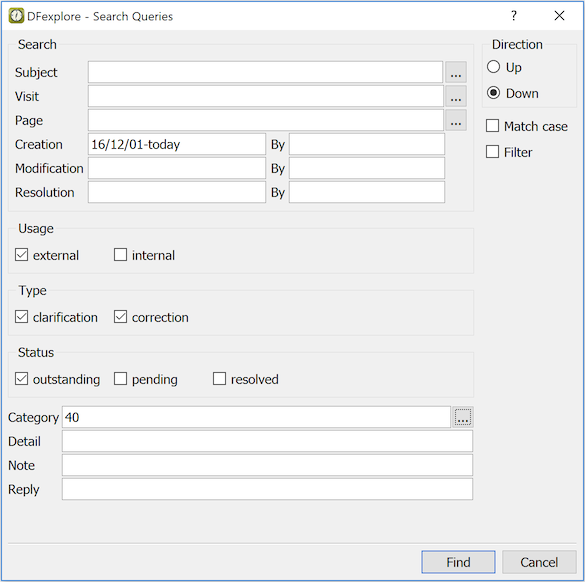Enable the Filter checkbox
Screen dimensions: 585x582
(492, 152)
